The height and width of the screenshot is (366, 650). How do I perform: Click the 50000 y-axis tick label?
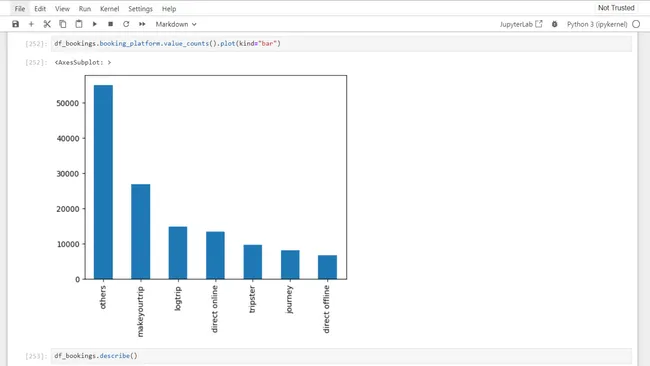click(x=68, y=103)
